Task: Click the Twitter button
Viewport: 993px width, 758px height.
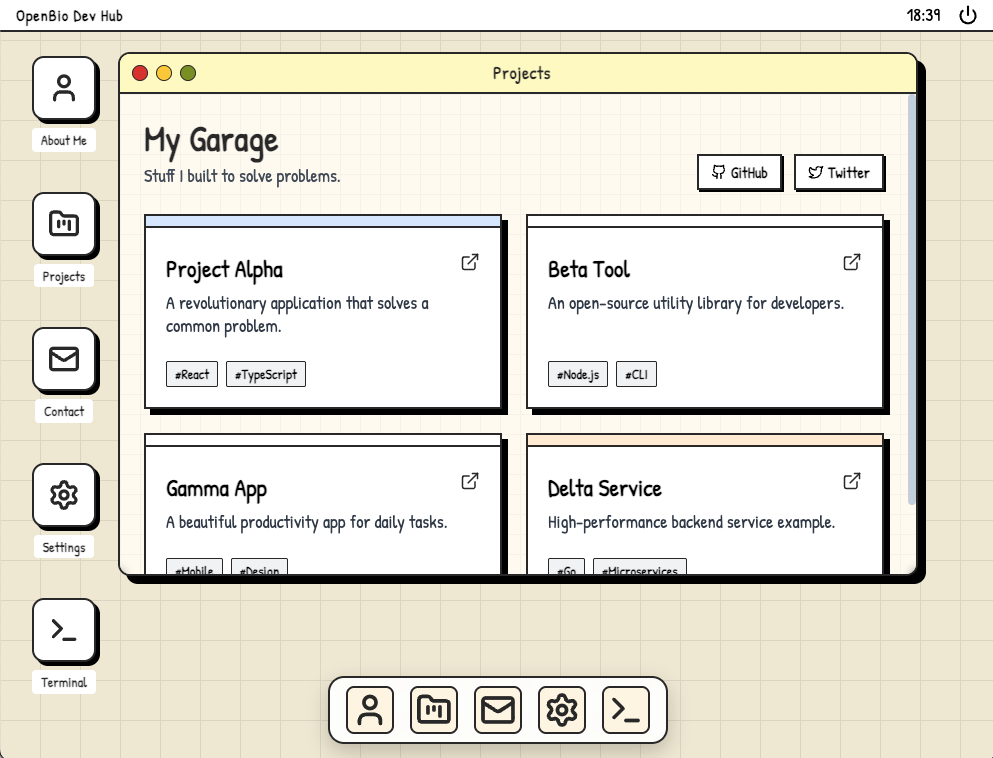Action: pyautogui.click(x=839, y=172)
